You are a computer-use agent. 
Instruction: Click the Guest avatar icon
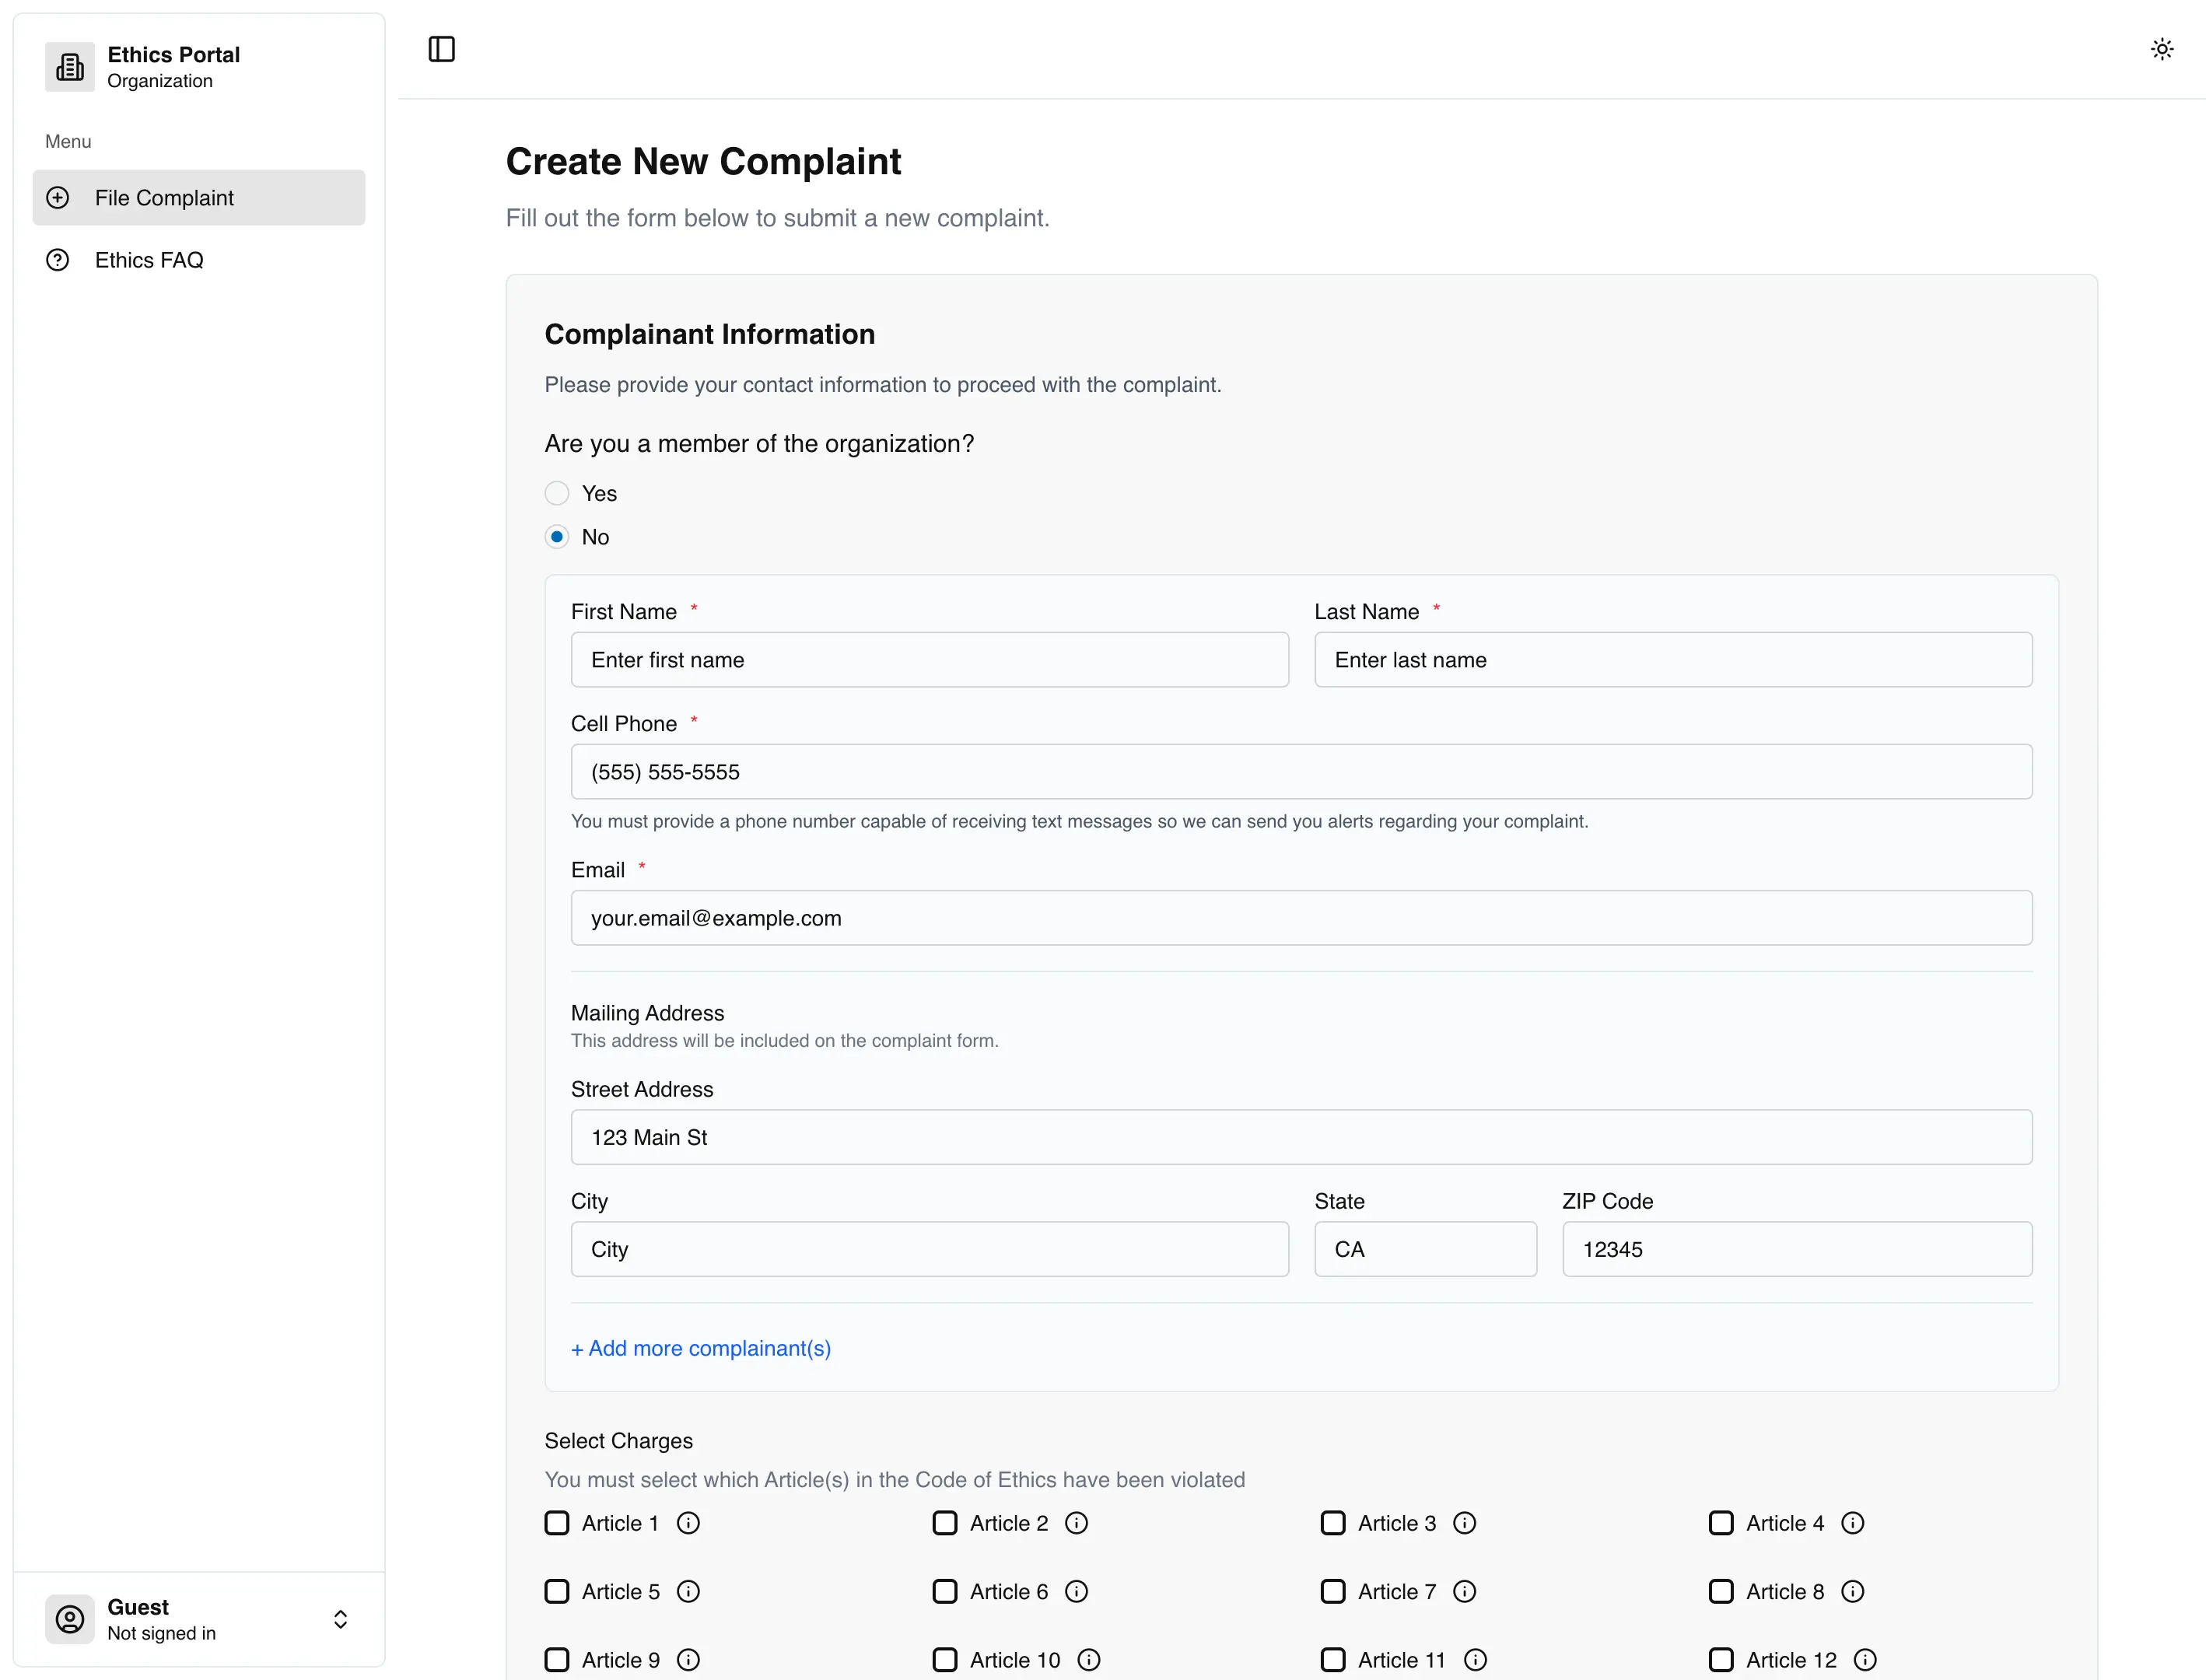(x=69, y=1619)
